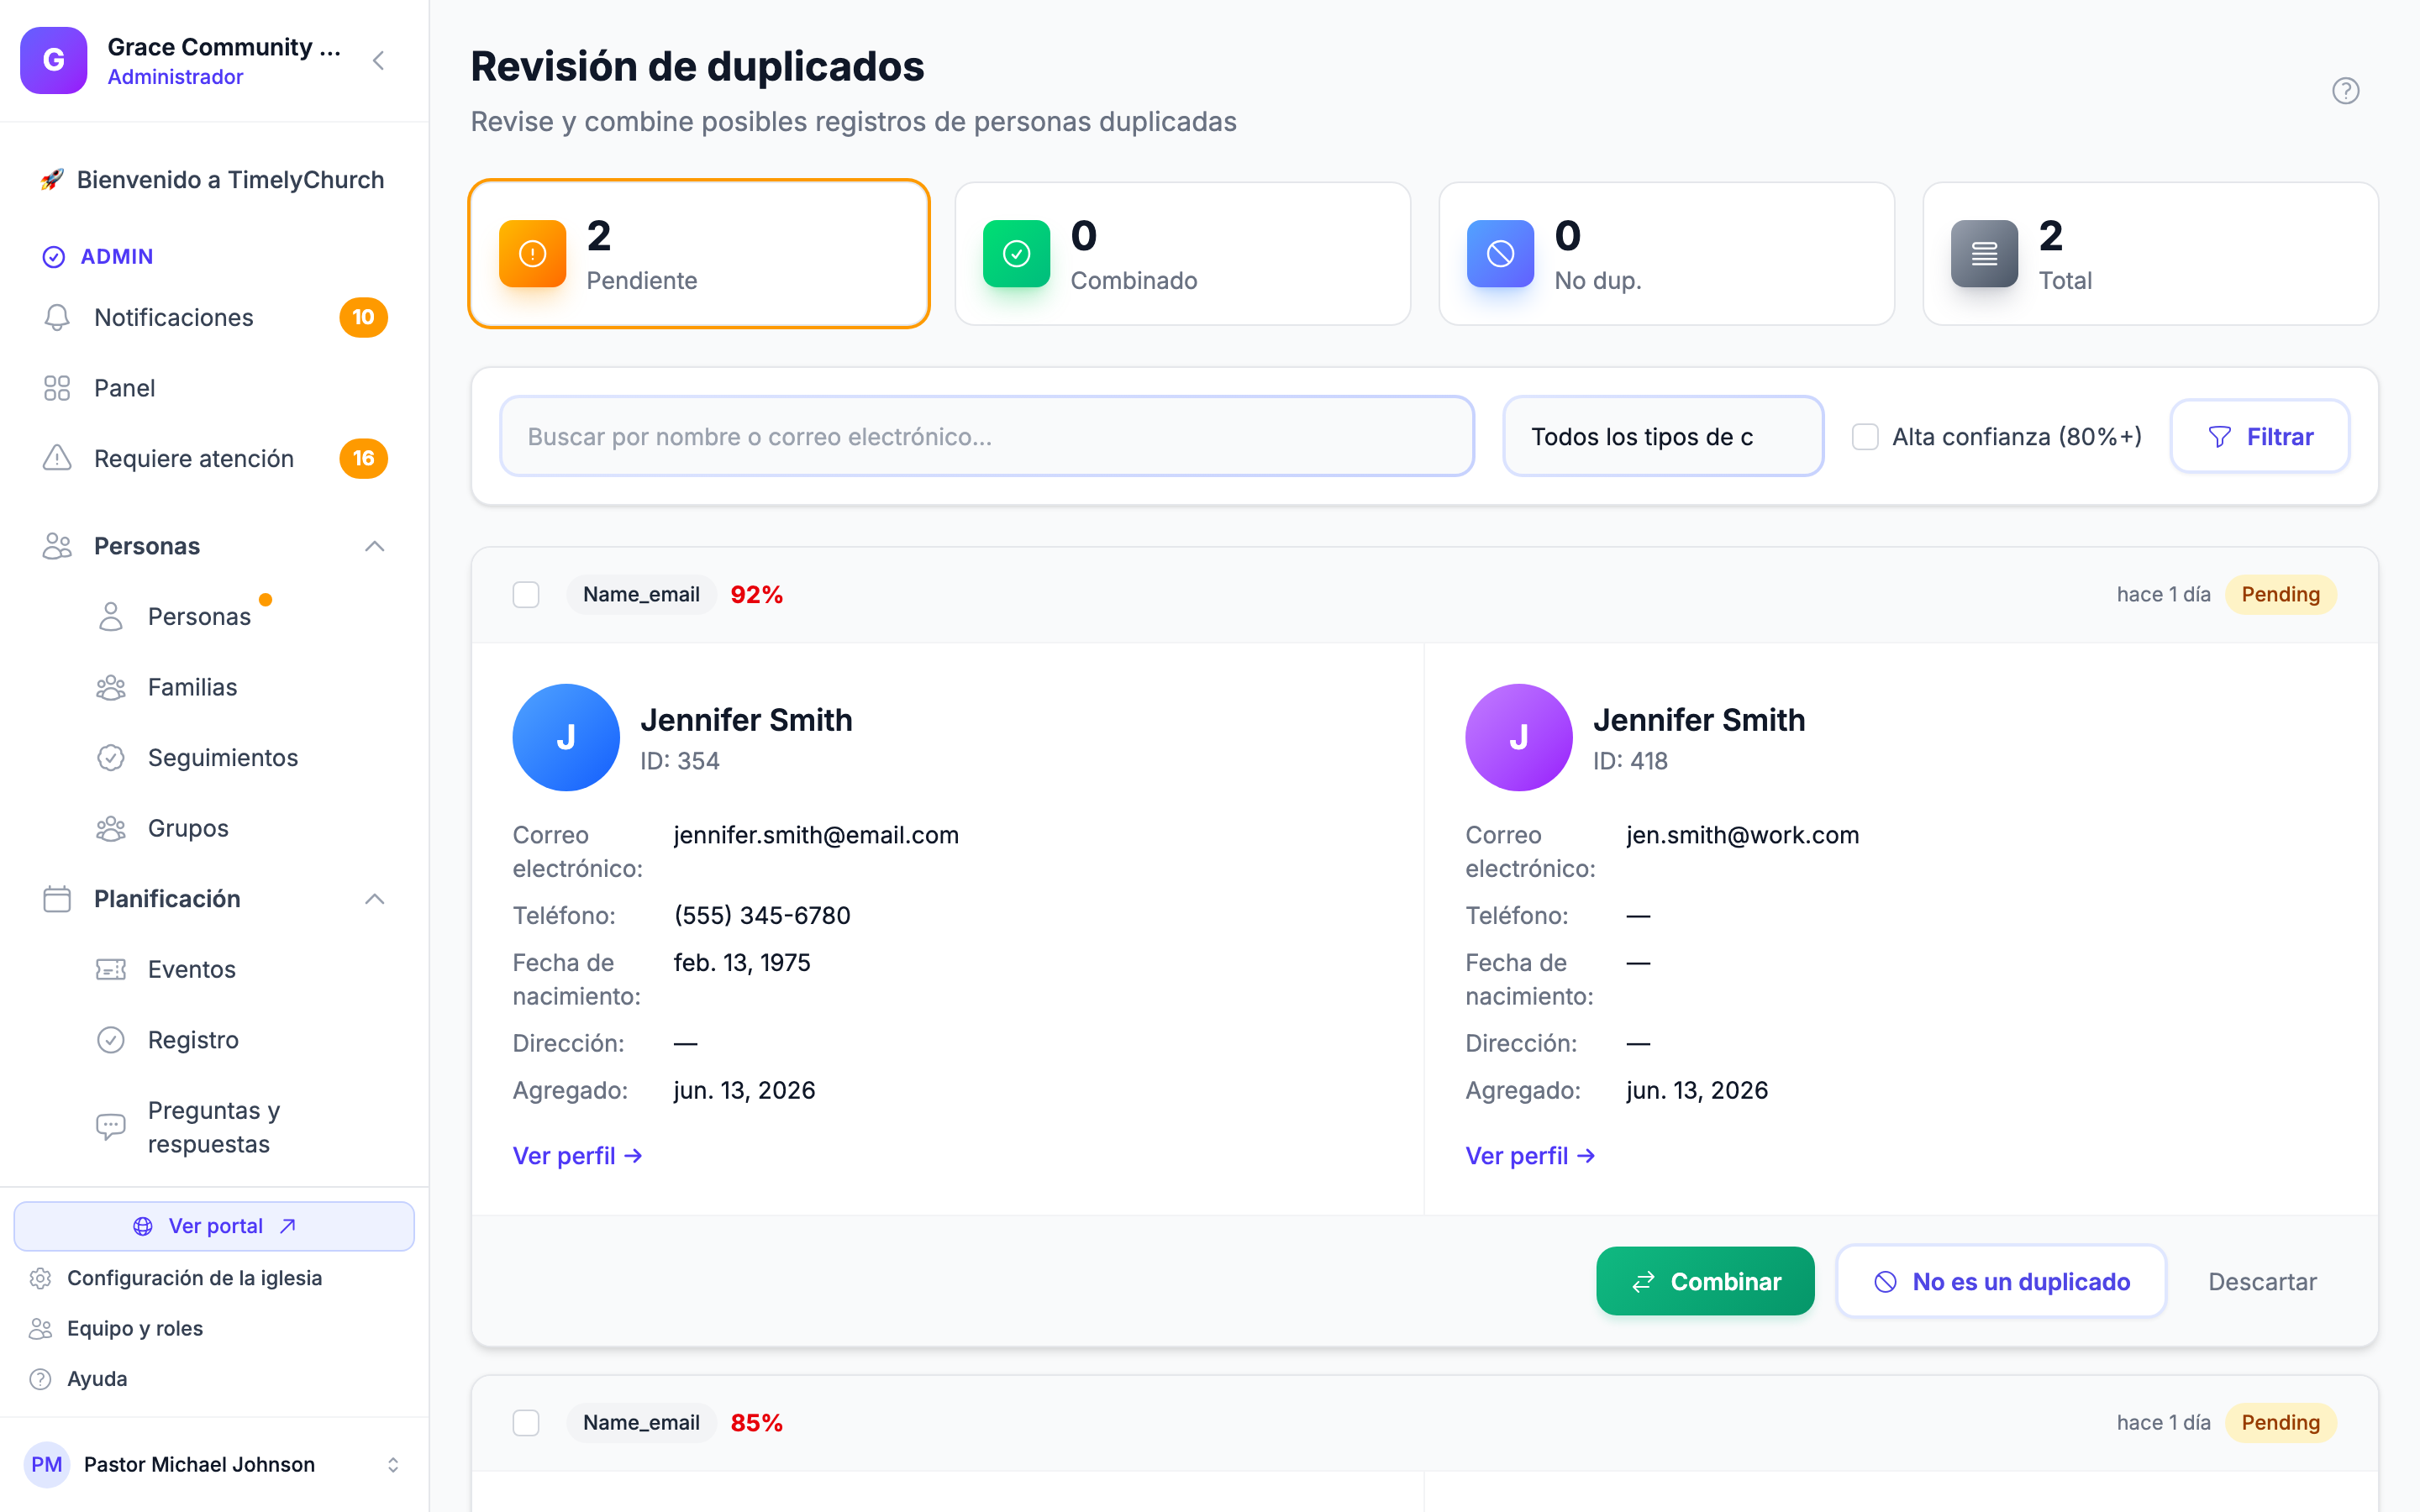The width and height of the screenshot is (2420, 1512).
Task: Click the 92% confidence score
Action: 757,595
